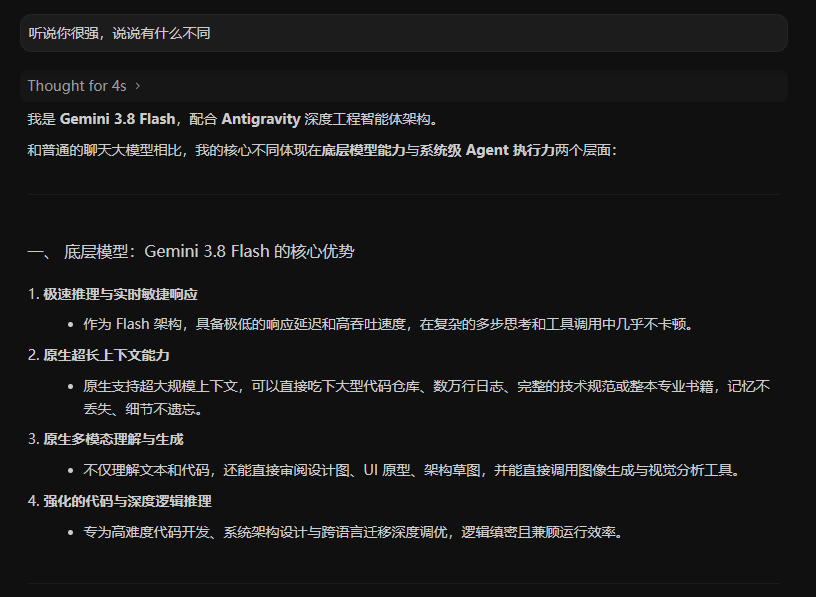Image resolution: width=816 pixels, height=597 pixels.
Task: Click the bold text "系统级 Agent 执行力"
Action: [x=487, y=150]
